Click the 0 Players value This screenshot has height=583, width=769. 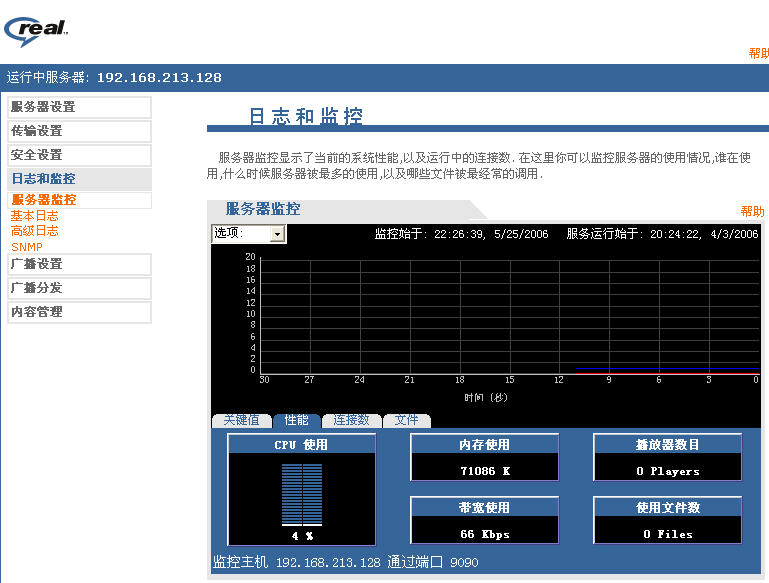pos(667,471)
